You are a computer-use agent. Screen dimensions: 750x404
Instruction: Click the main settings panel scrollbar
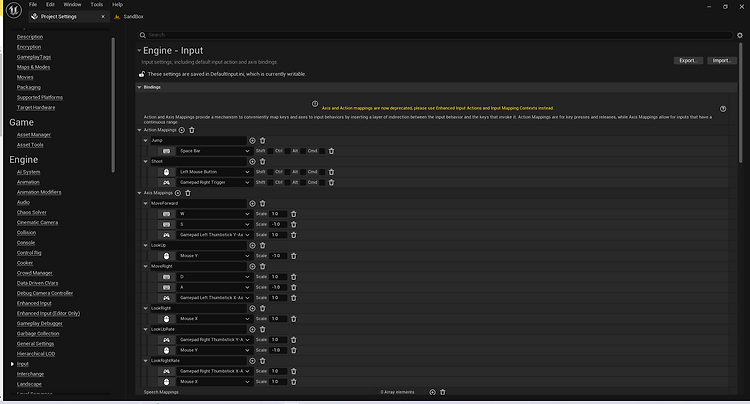pyautogui.click(x=740, y=103)
